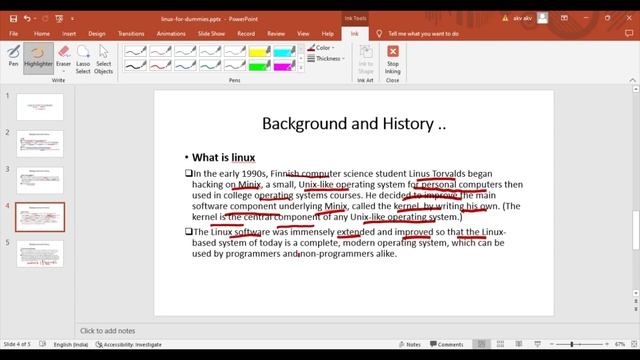The image size is (640, 360).
Task: Switch to the Home tab
Action: point(42,33)
